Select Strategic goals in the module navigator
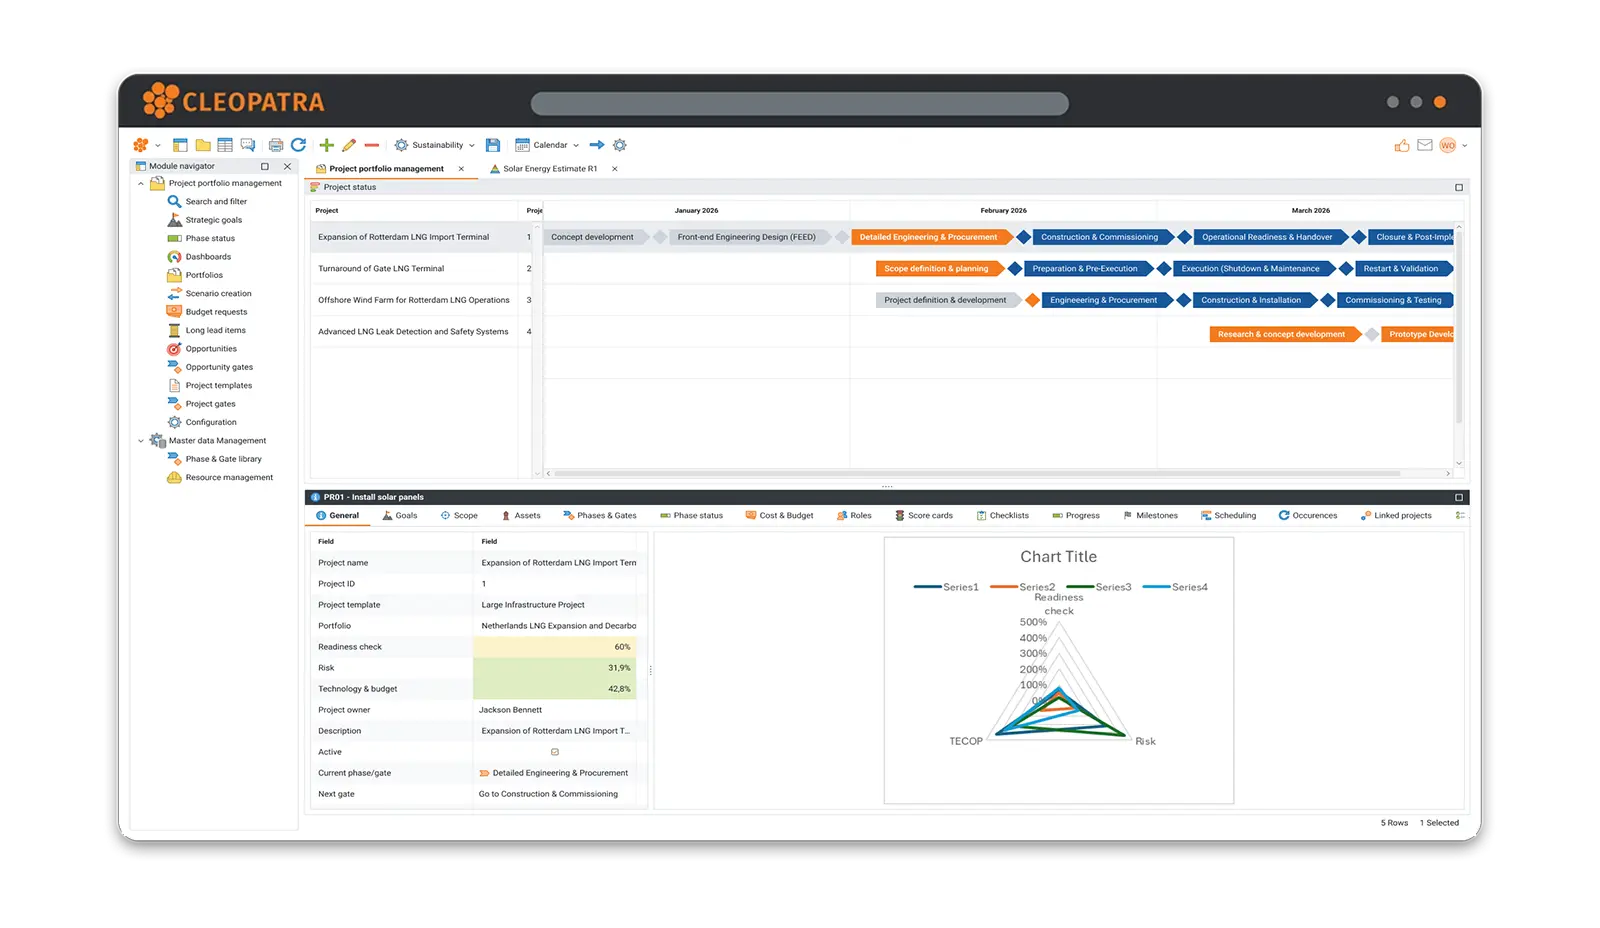 (x=213, y=220)
